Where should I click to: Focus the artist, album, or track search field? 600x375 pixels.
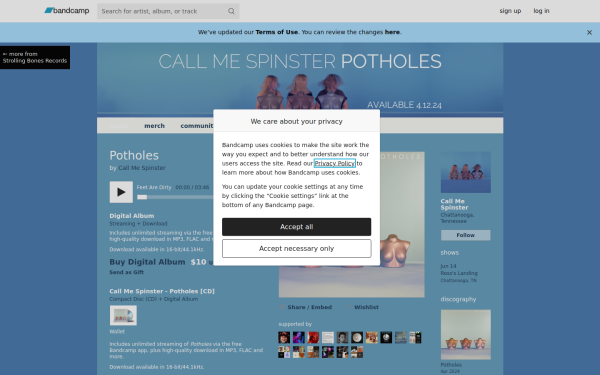168,11
